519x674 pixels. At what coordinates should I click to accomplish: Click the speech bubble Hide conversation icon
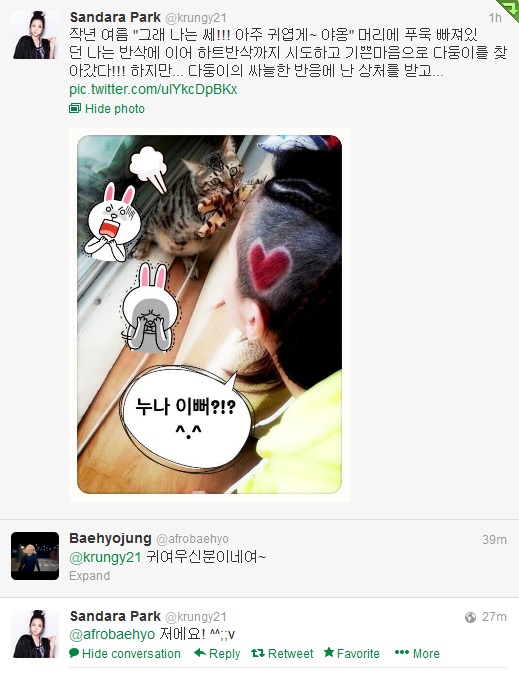[x=74, y=653]
